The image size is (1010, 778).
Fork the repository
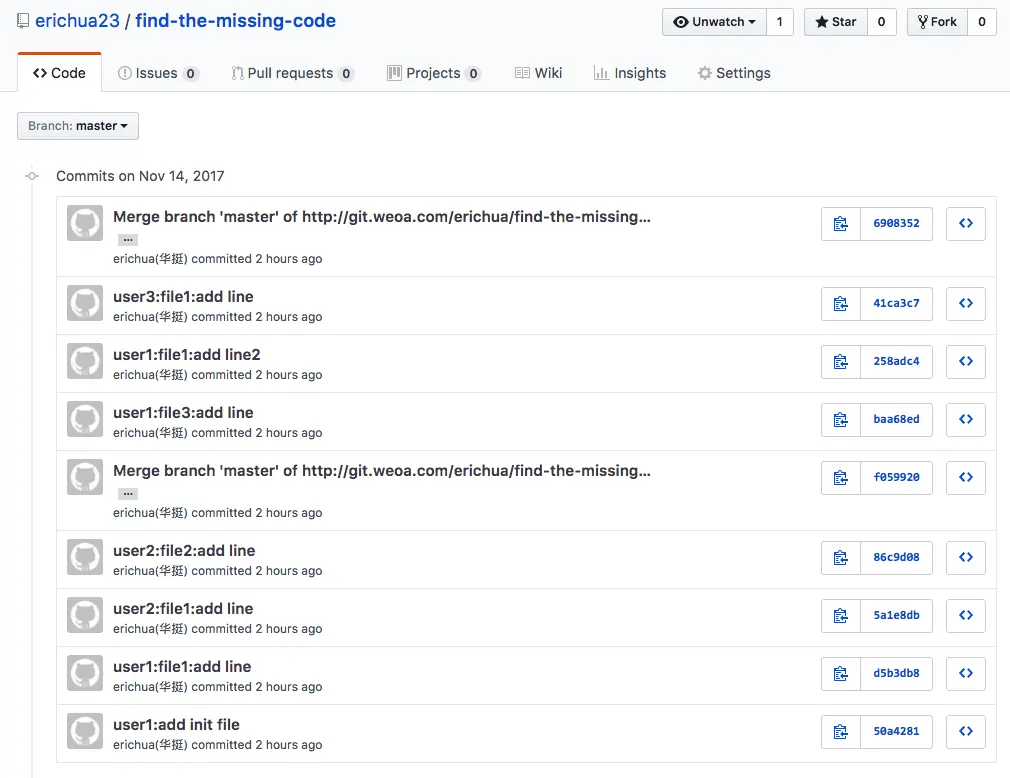[937, 22]
